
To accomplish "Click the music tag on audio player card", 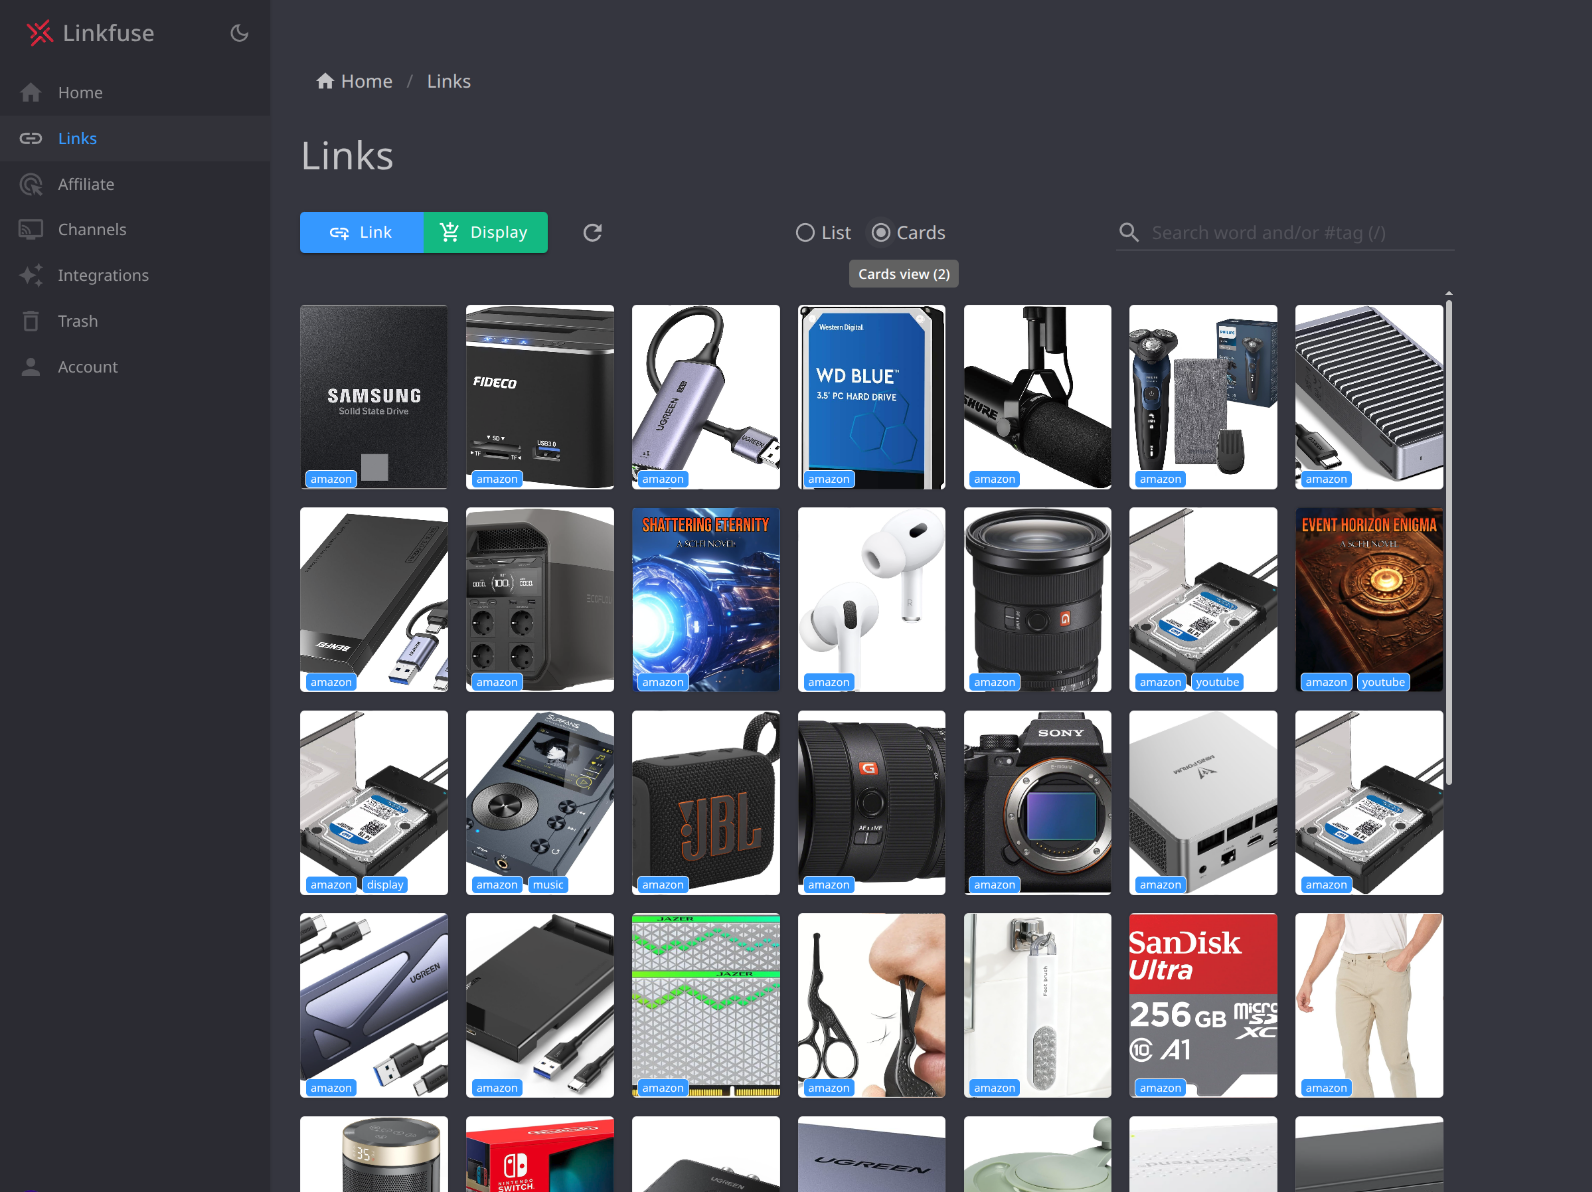I will click(548, 885).
